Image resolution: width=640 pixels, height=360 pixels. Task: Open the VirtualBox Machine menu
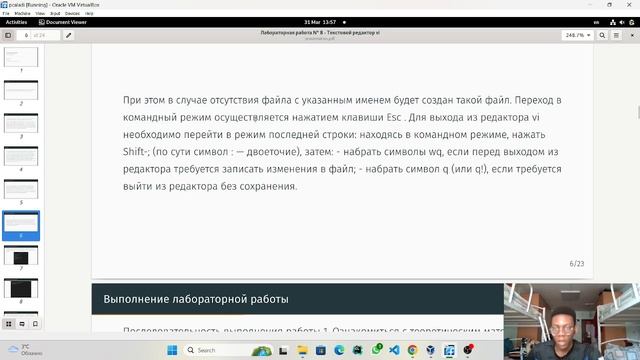22,13
